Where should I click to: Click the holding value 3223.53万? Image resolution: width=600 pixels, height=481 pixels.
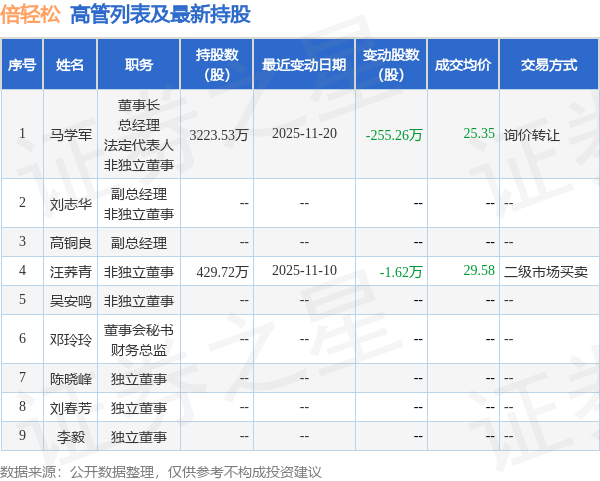point(219,135)
